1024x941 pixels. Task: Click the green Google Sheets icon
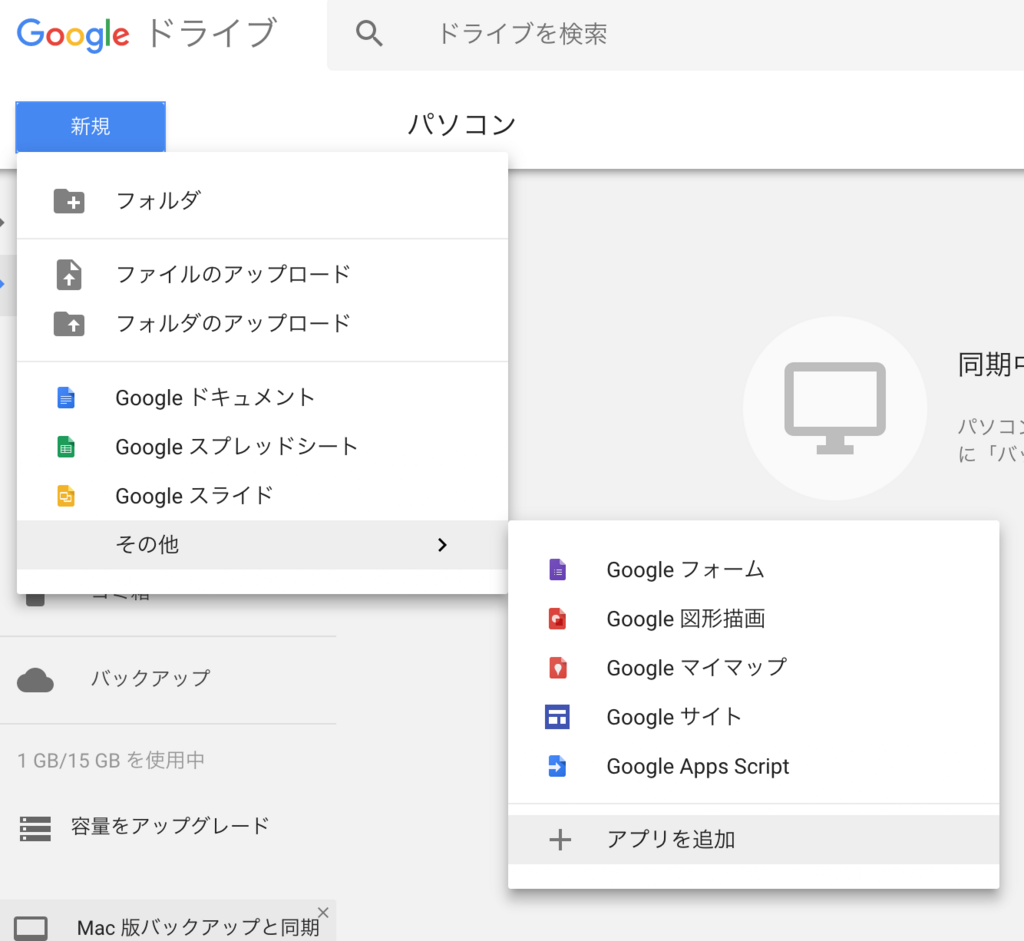click(66, 447)
